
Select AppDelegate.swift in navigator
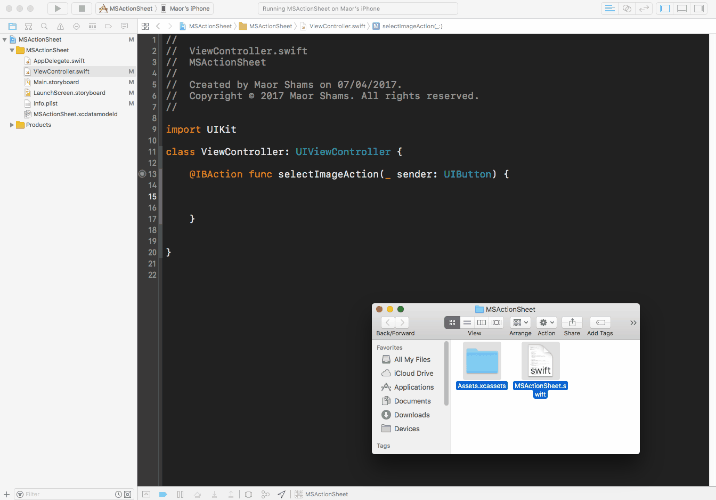point(59,61)
